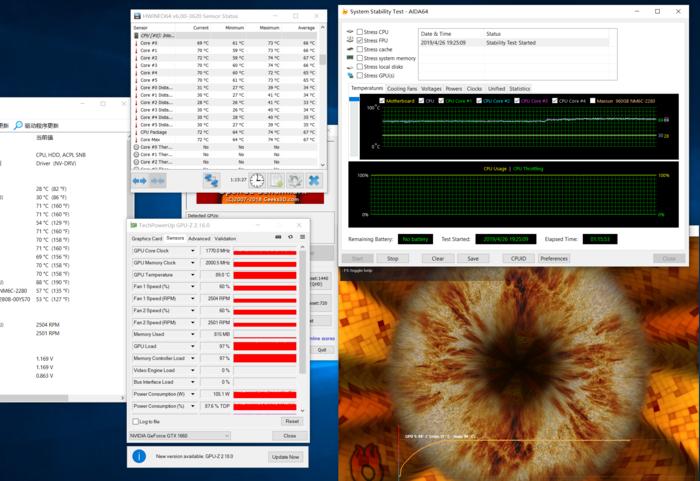Open GPU-Z hamburger menu icon
The image size is (700, 481).
click(302, 237)
